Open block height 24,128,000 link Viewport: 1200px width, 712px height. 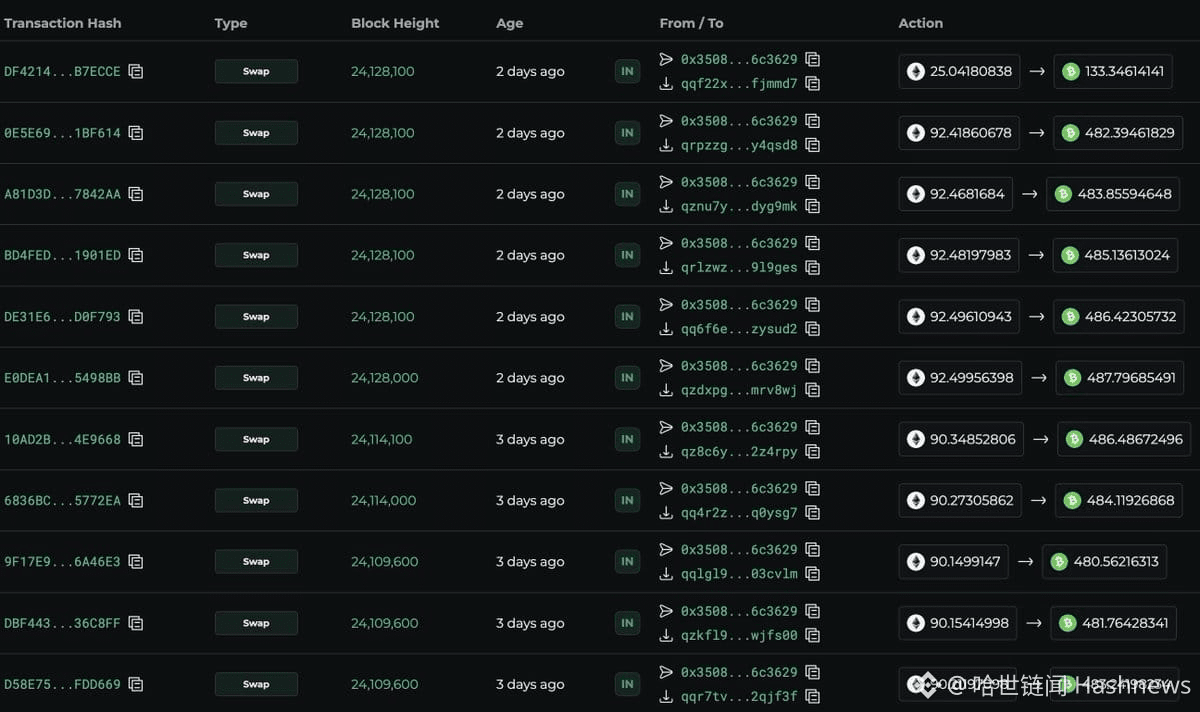click(384, 378)
